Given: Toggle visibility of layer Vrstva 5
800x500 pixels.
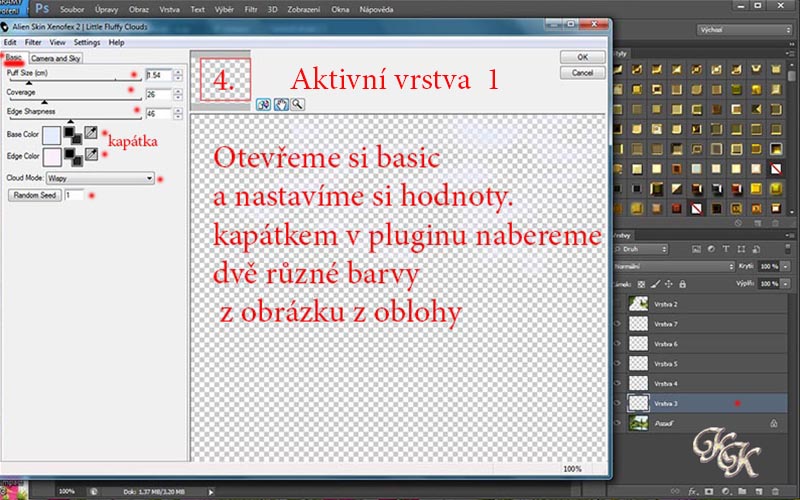Looking at the screenshot, I should click(617, 363).
